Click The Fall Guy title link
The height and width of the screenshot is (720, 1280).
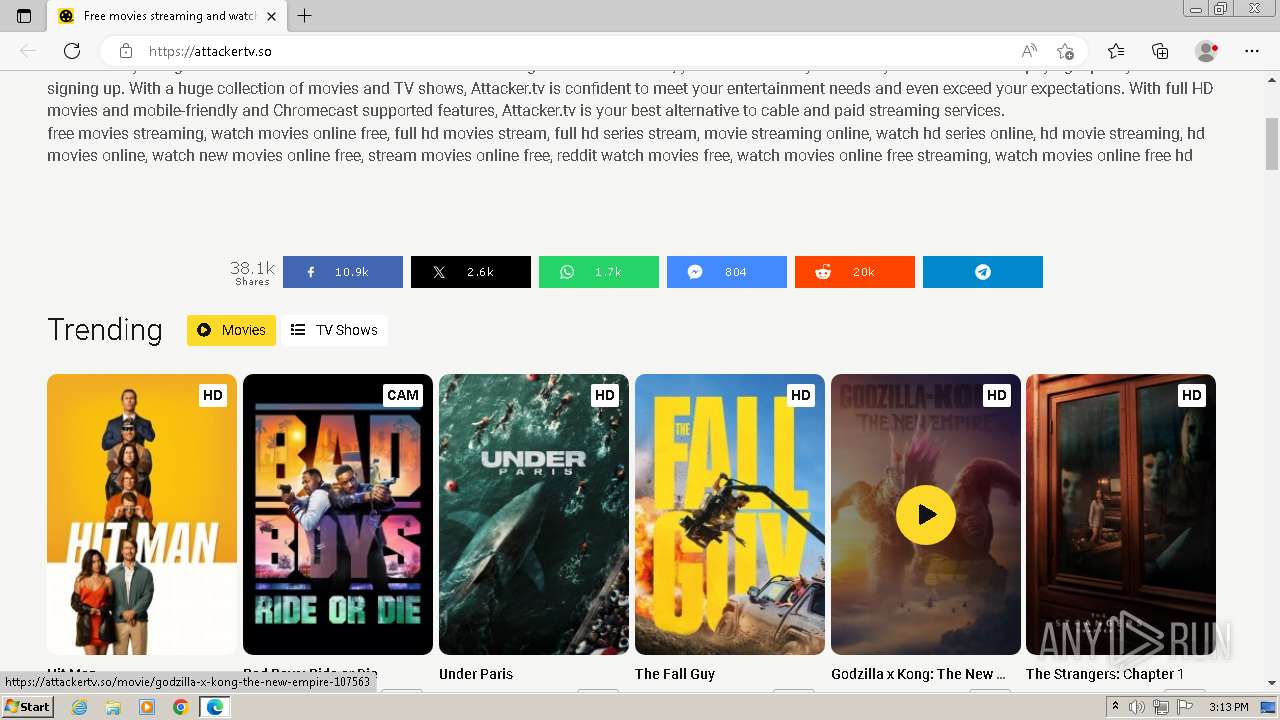tap(675, 674)
